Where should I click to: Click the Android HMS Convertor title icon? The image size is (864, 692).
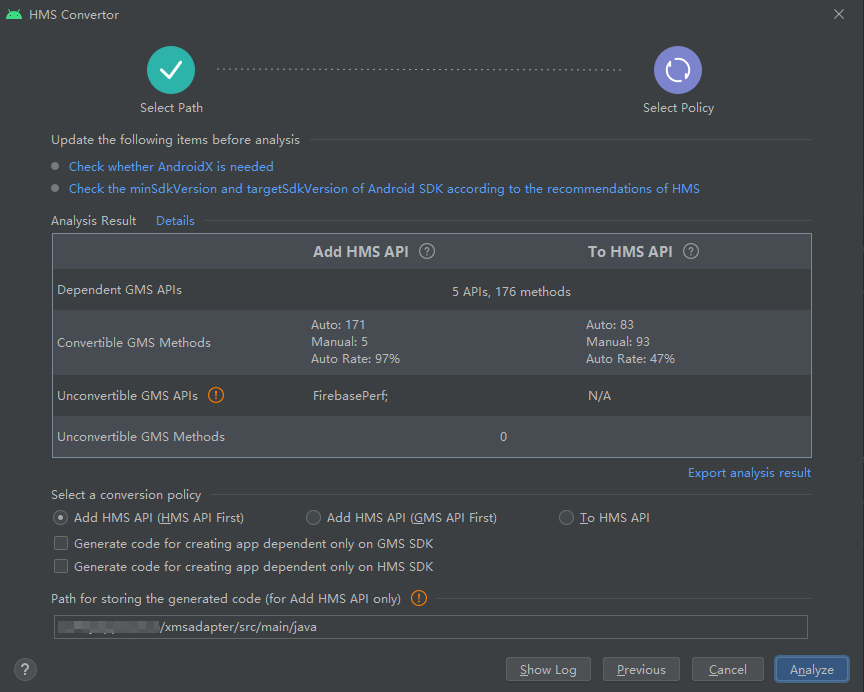pos(14,14)
